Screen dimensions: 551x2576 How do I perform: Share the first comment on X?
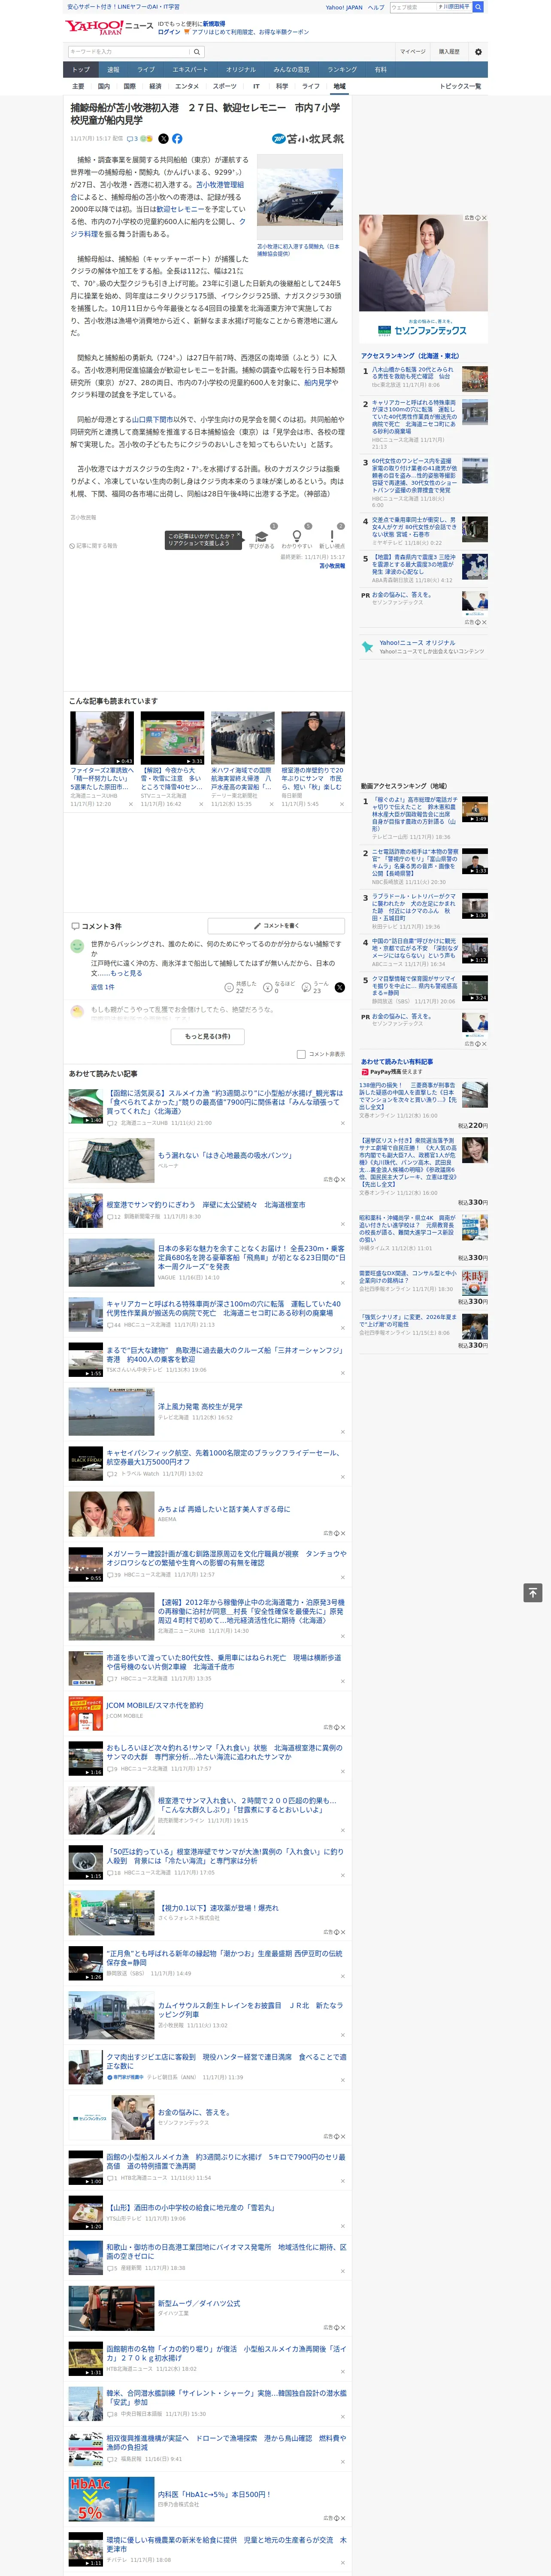point(340,987)
